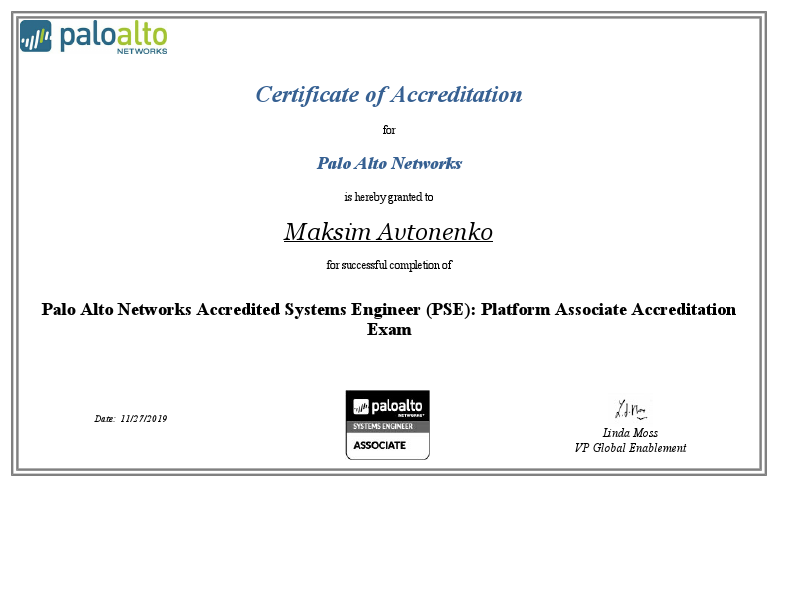The height and width of the screenshot is (612, 792).
Task: Click the blue 'Palo Alto Networks' heading
Action: 389,163
